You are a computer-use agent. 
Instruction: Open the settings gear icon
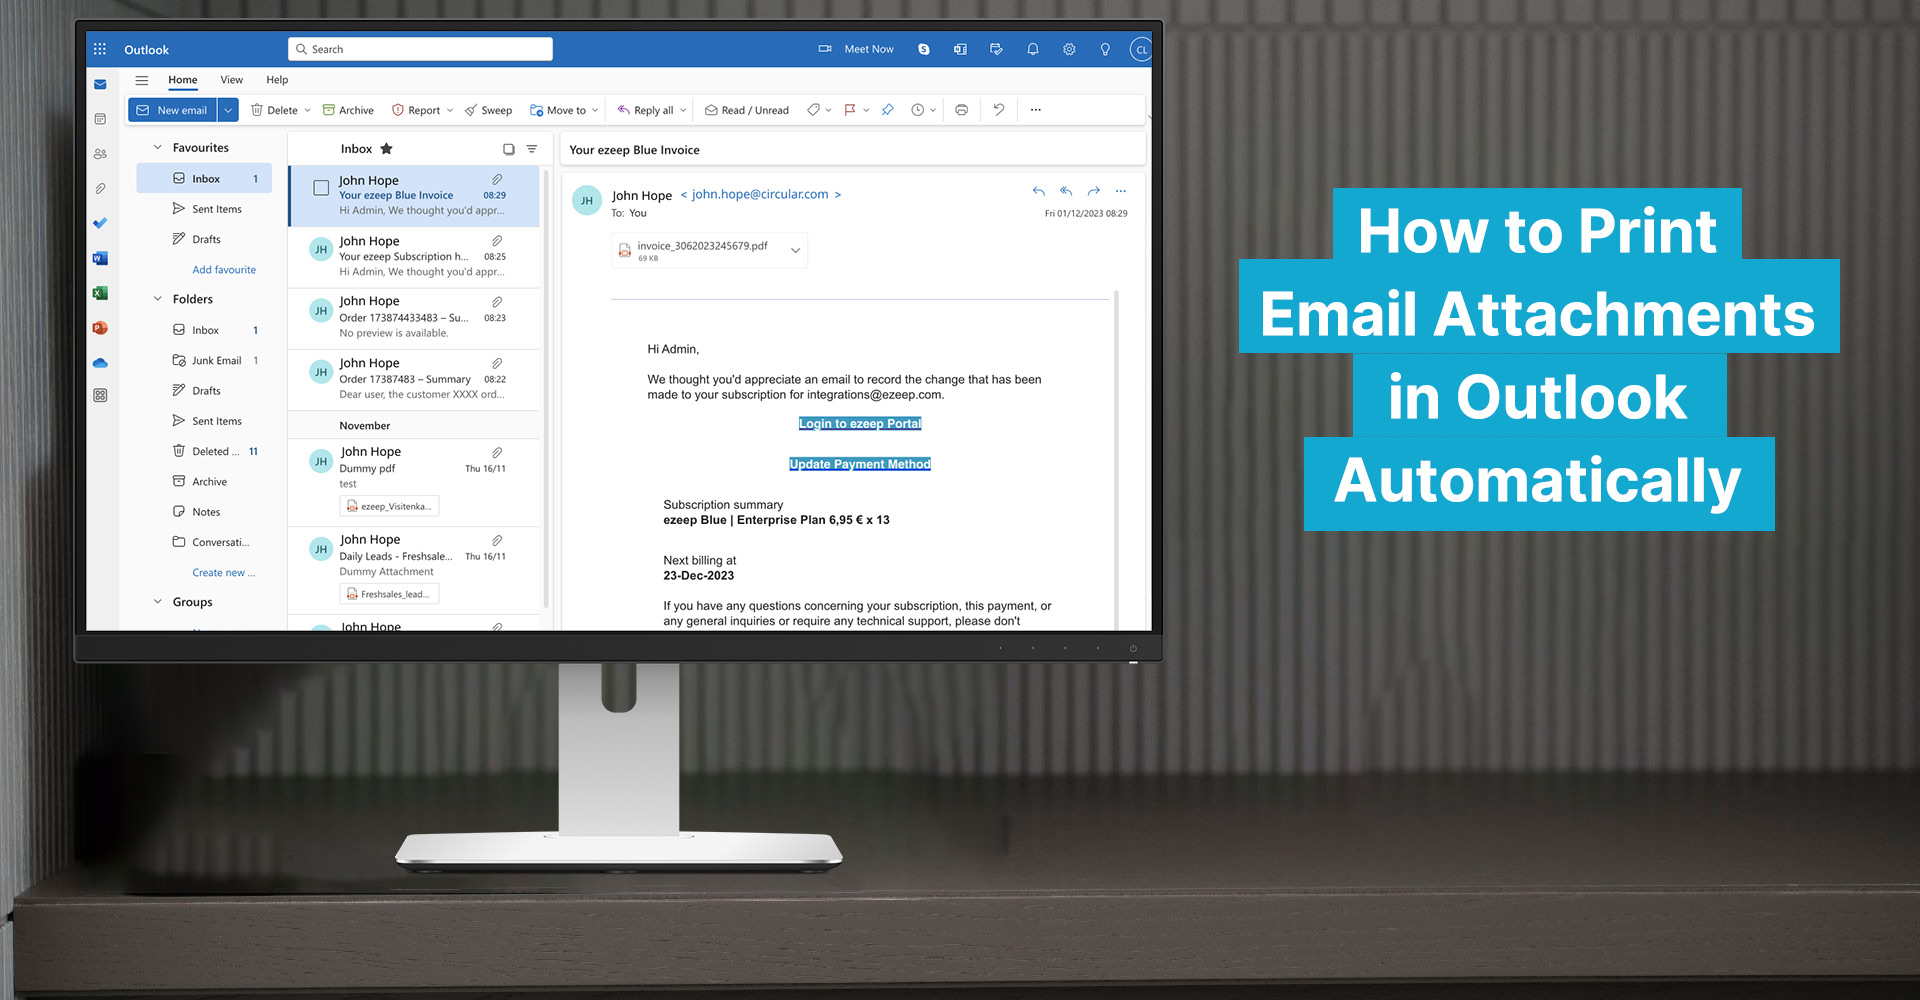click(1069, 49)
